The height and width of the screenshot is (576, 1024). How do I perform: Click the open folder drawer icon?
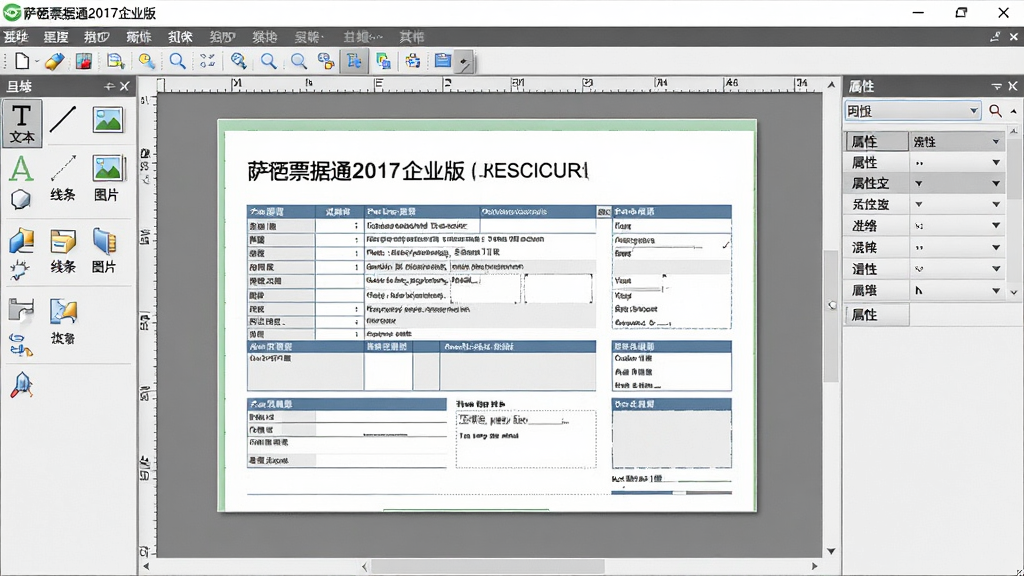(63, 242)
